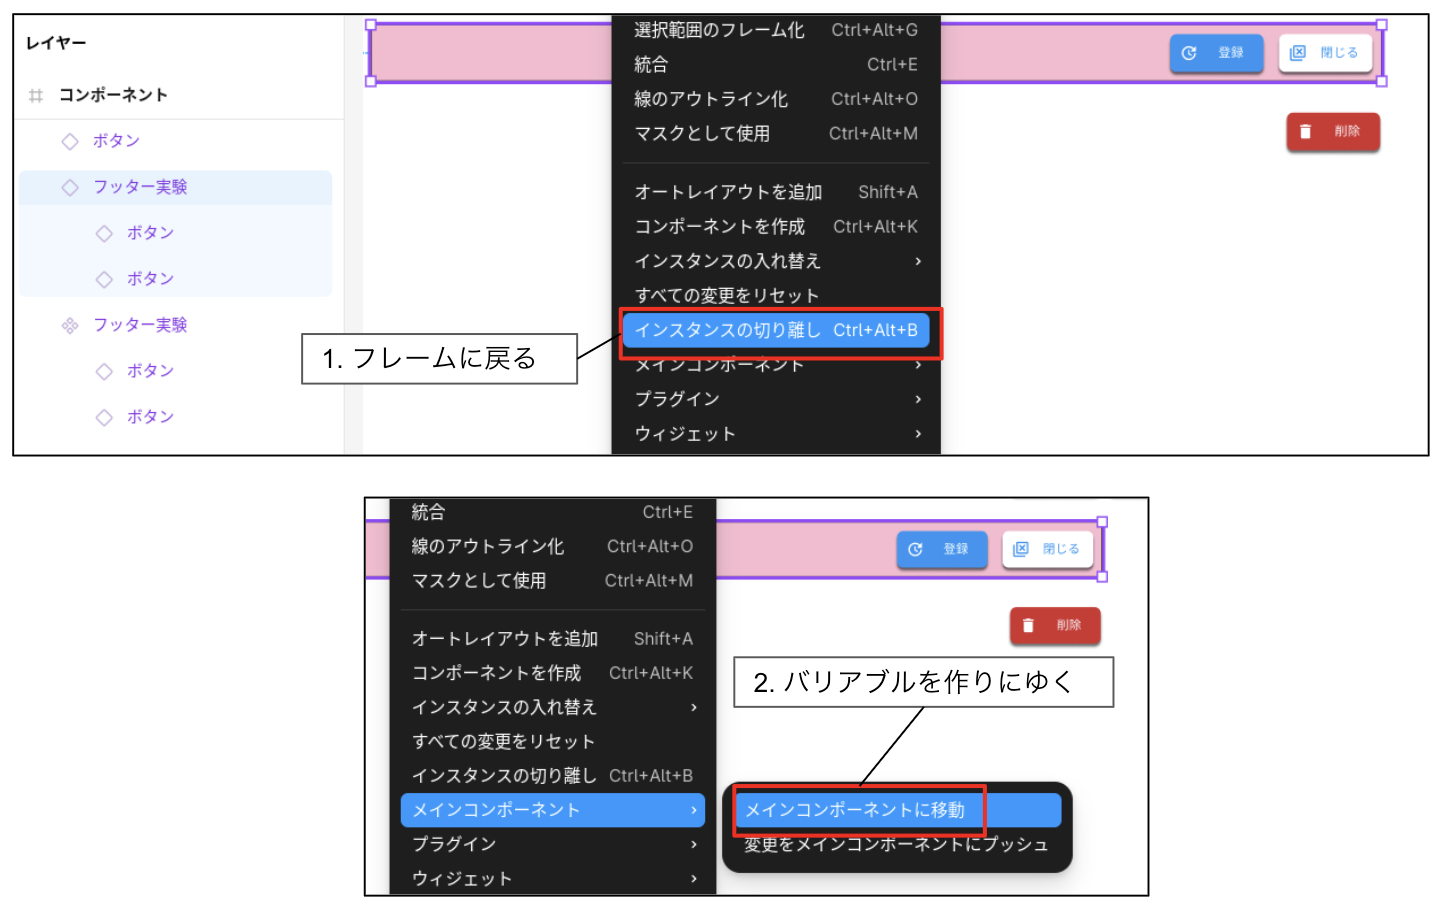Screen dimensions: 1445x915
Task: Choose highlighted インスタンスの切り離し in the upper menu
Action: click(x=776, y=330)
